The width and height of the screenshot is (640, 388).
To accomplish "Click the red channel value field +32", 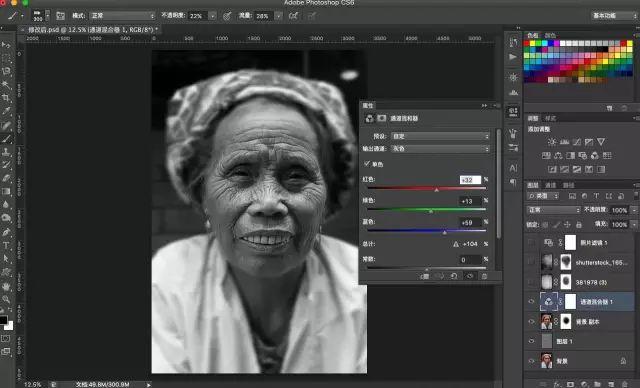I will point(471,180).
